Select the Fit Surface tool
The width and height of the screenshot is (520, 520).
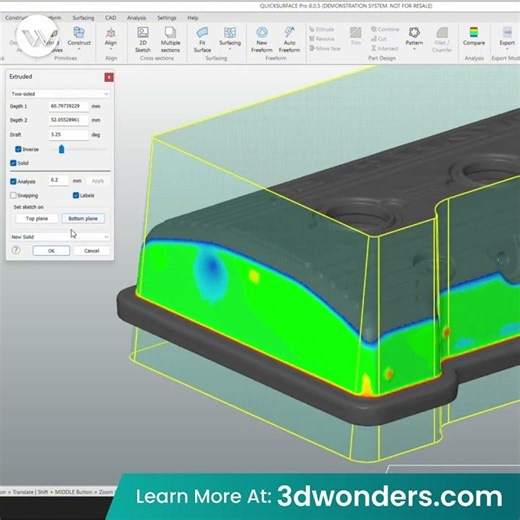(202, 39)
